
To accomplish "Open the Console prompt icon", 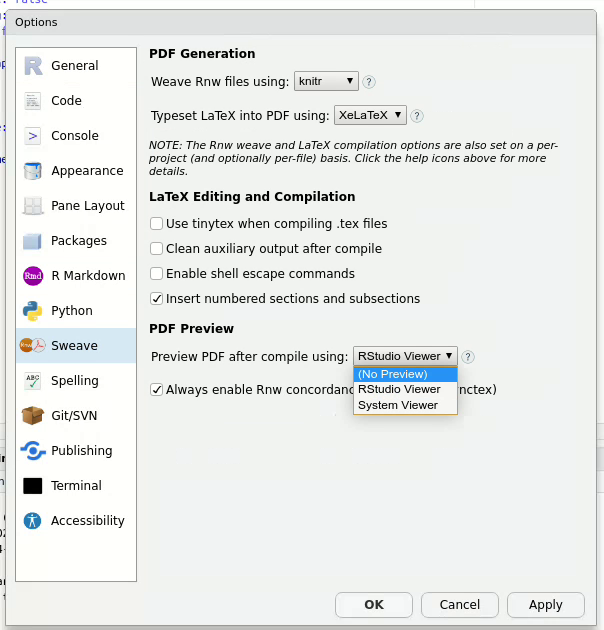I will click(x=33, y=136).
